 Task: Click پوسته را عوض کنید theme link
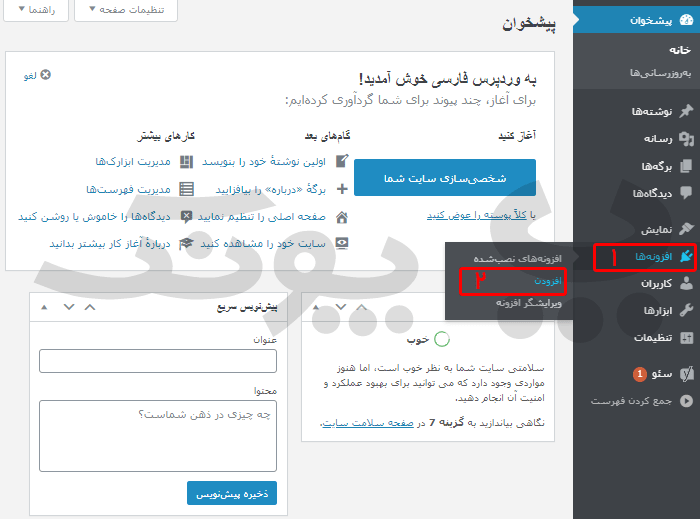[477, 216]
